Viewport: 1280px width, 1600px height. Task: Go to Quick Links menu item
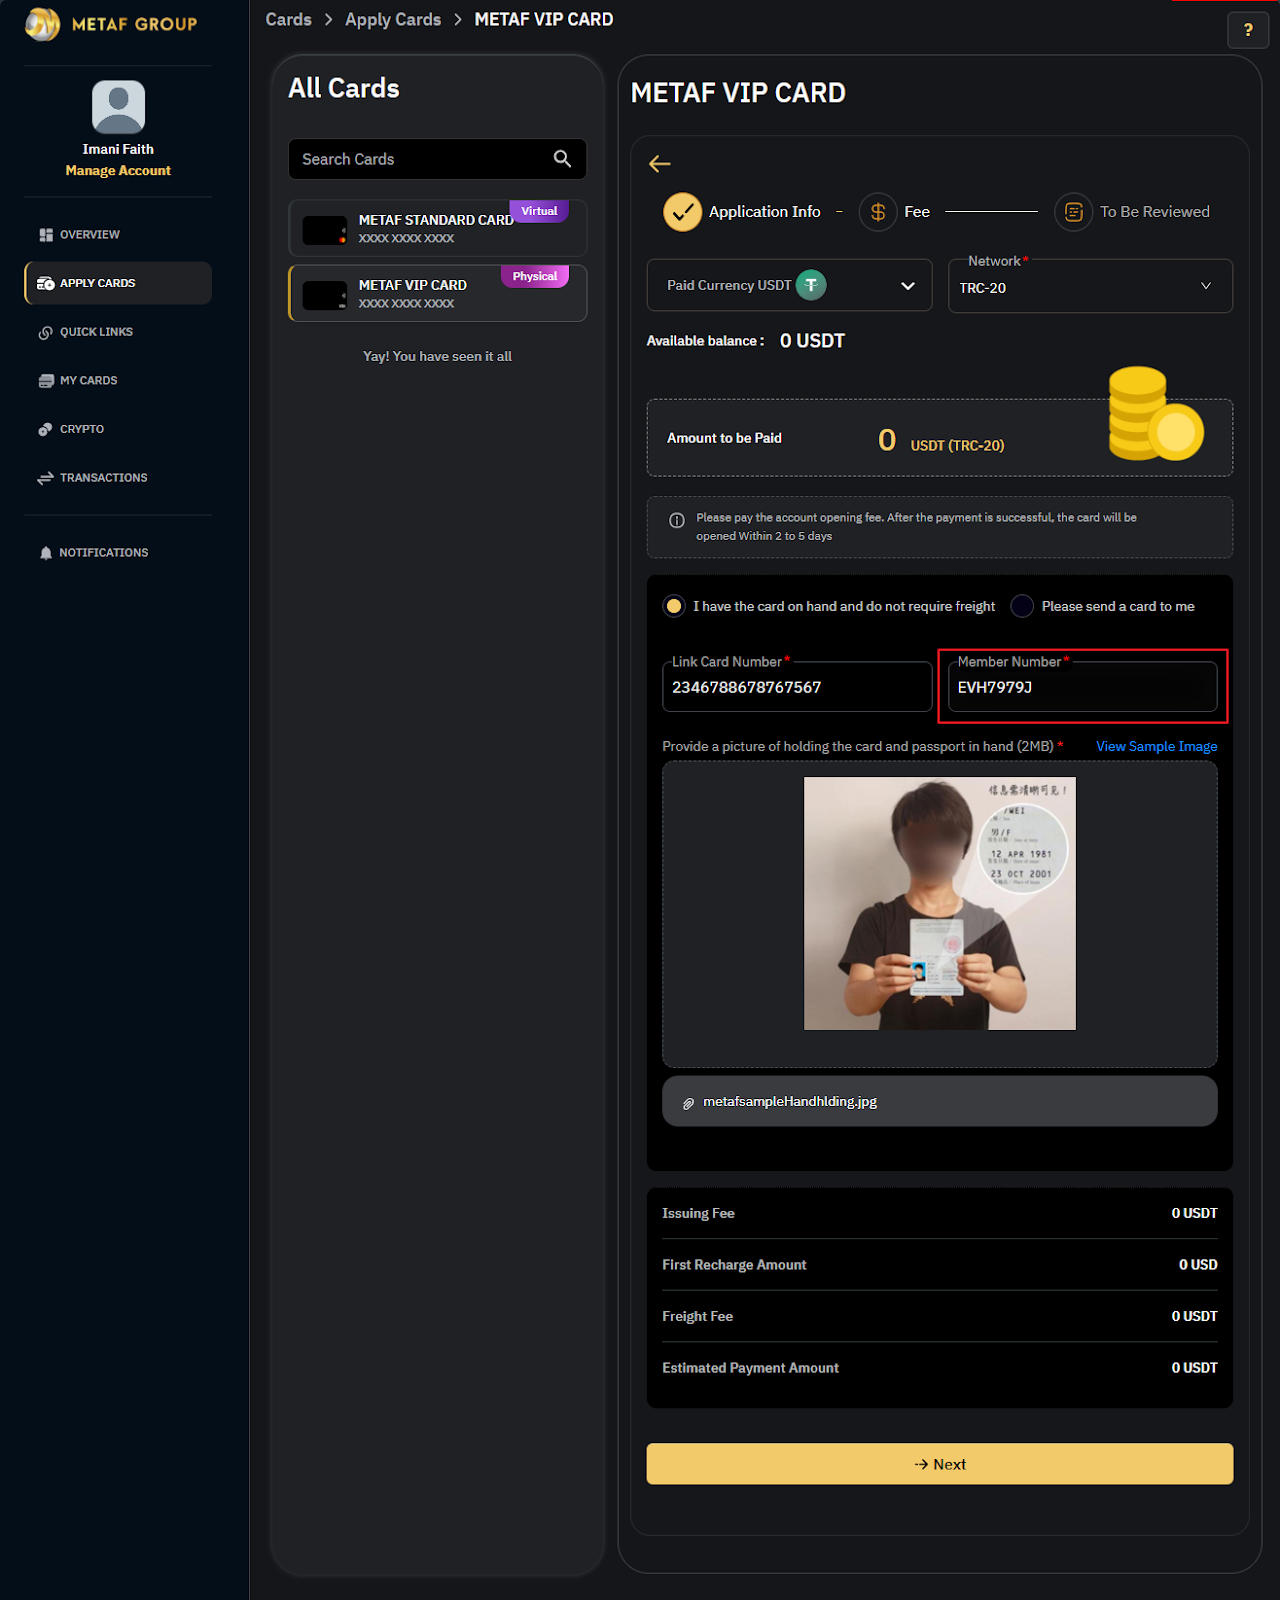coord(118,332)
